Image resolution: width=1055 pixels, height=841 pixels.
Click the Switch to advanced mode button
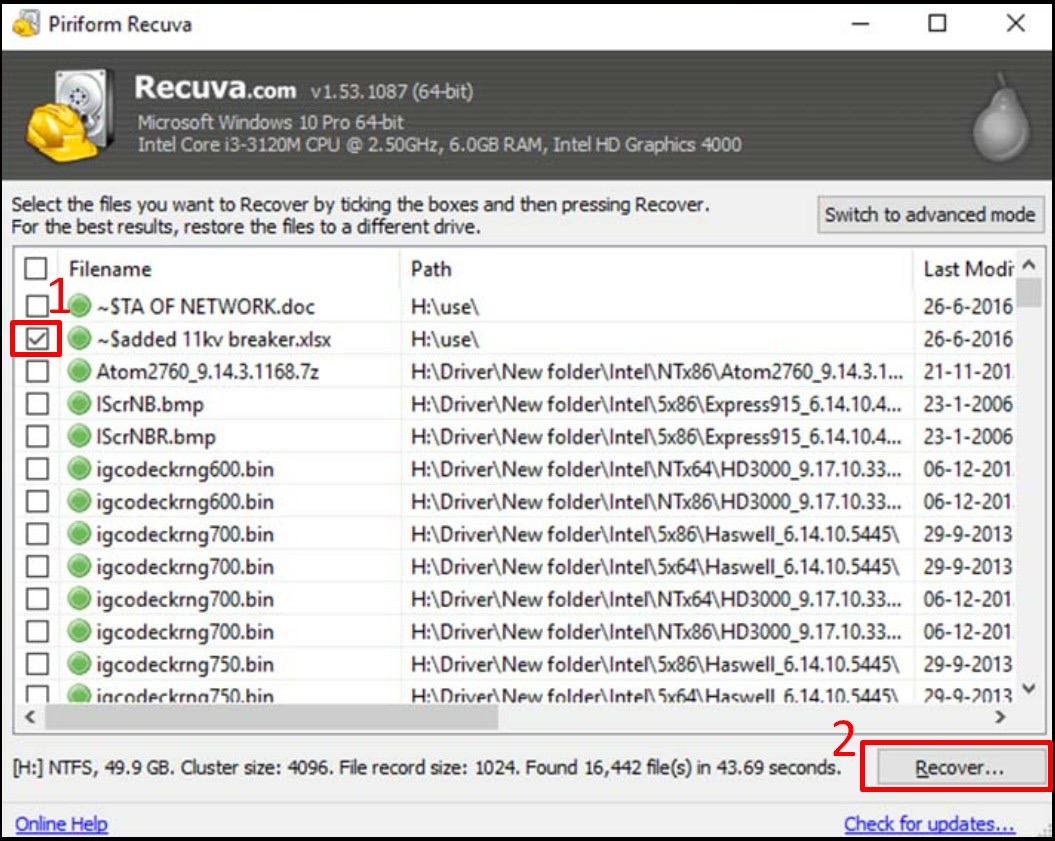pos(930,215)
